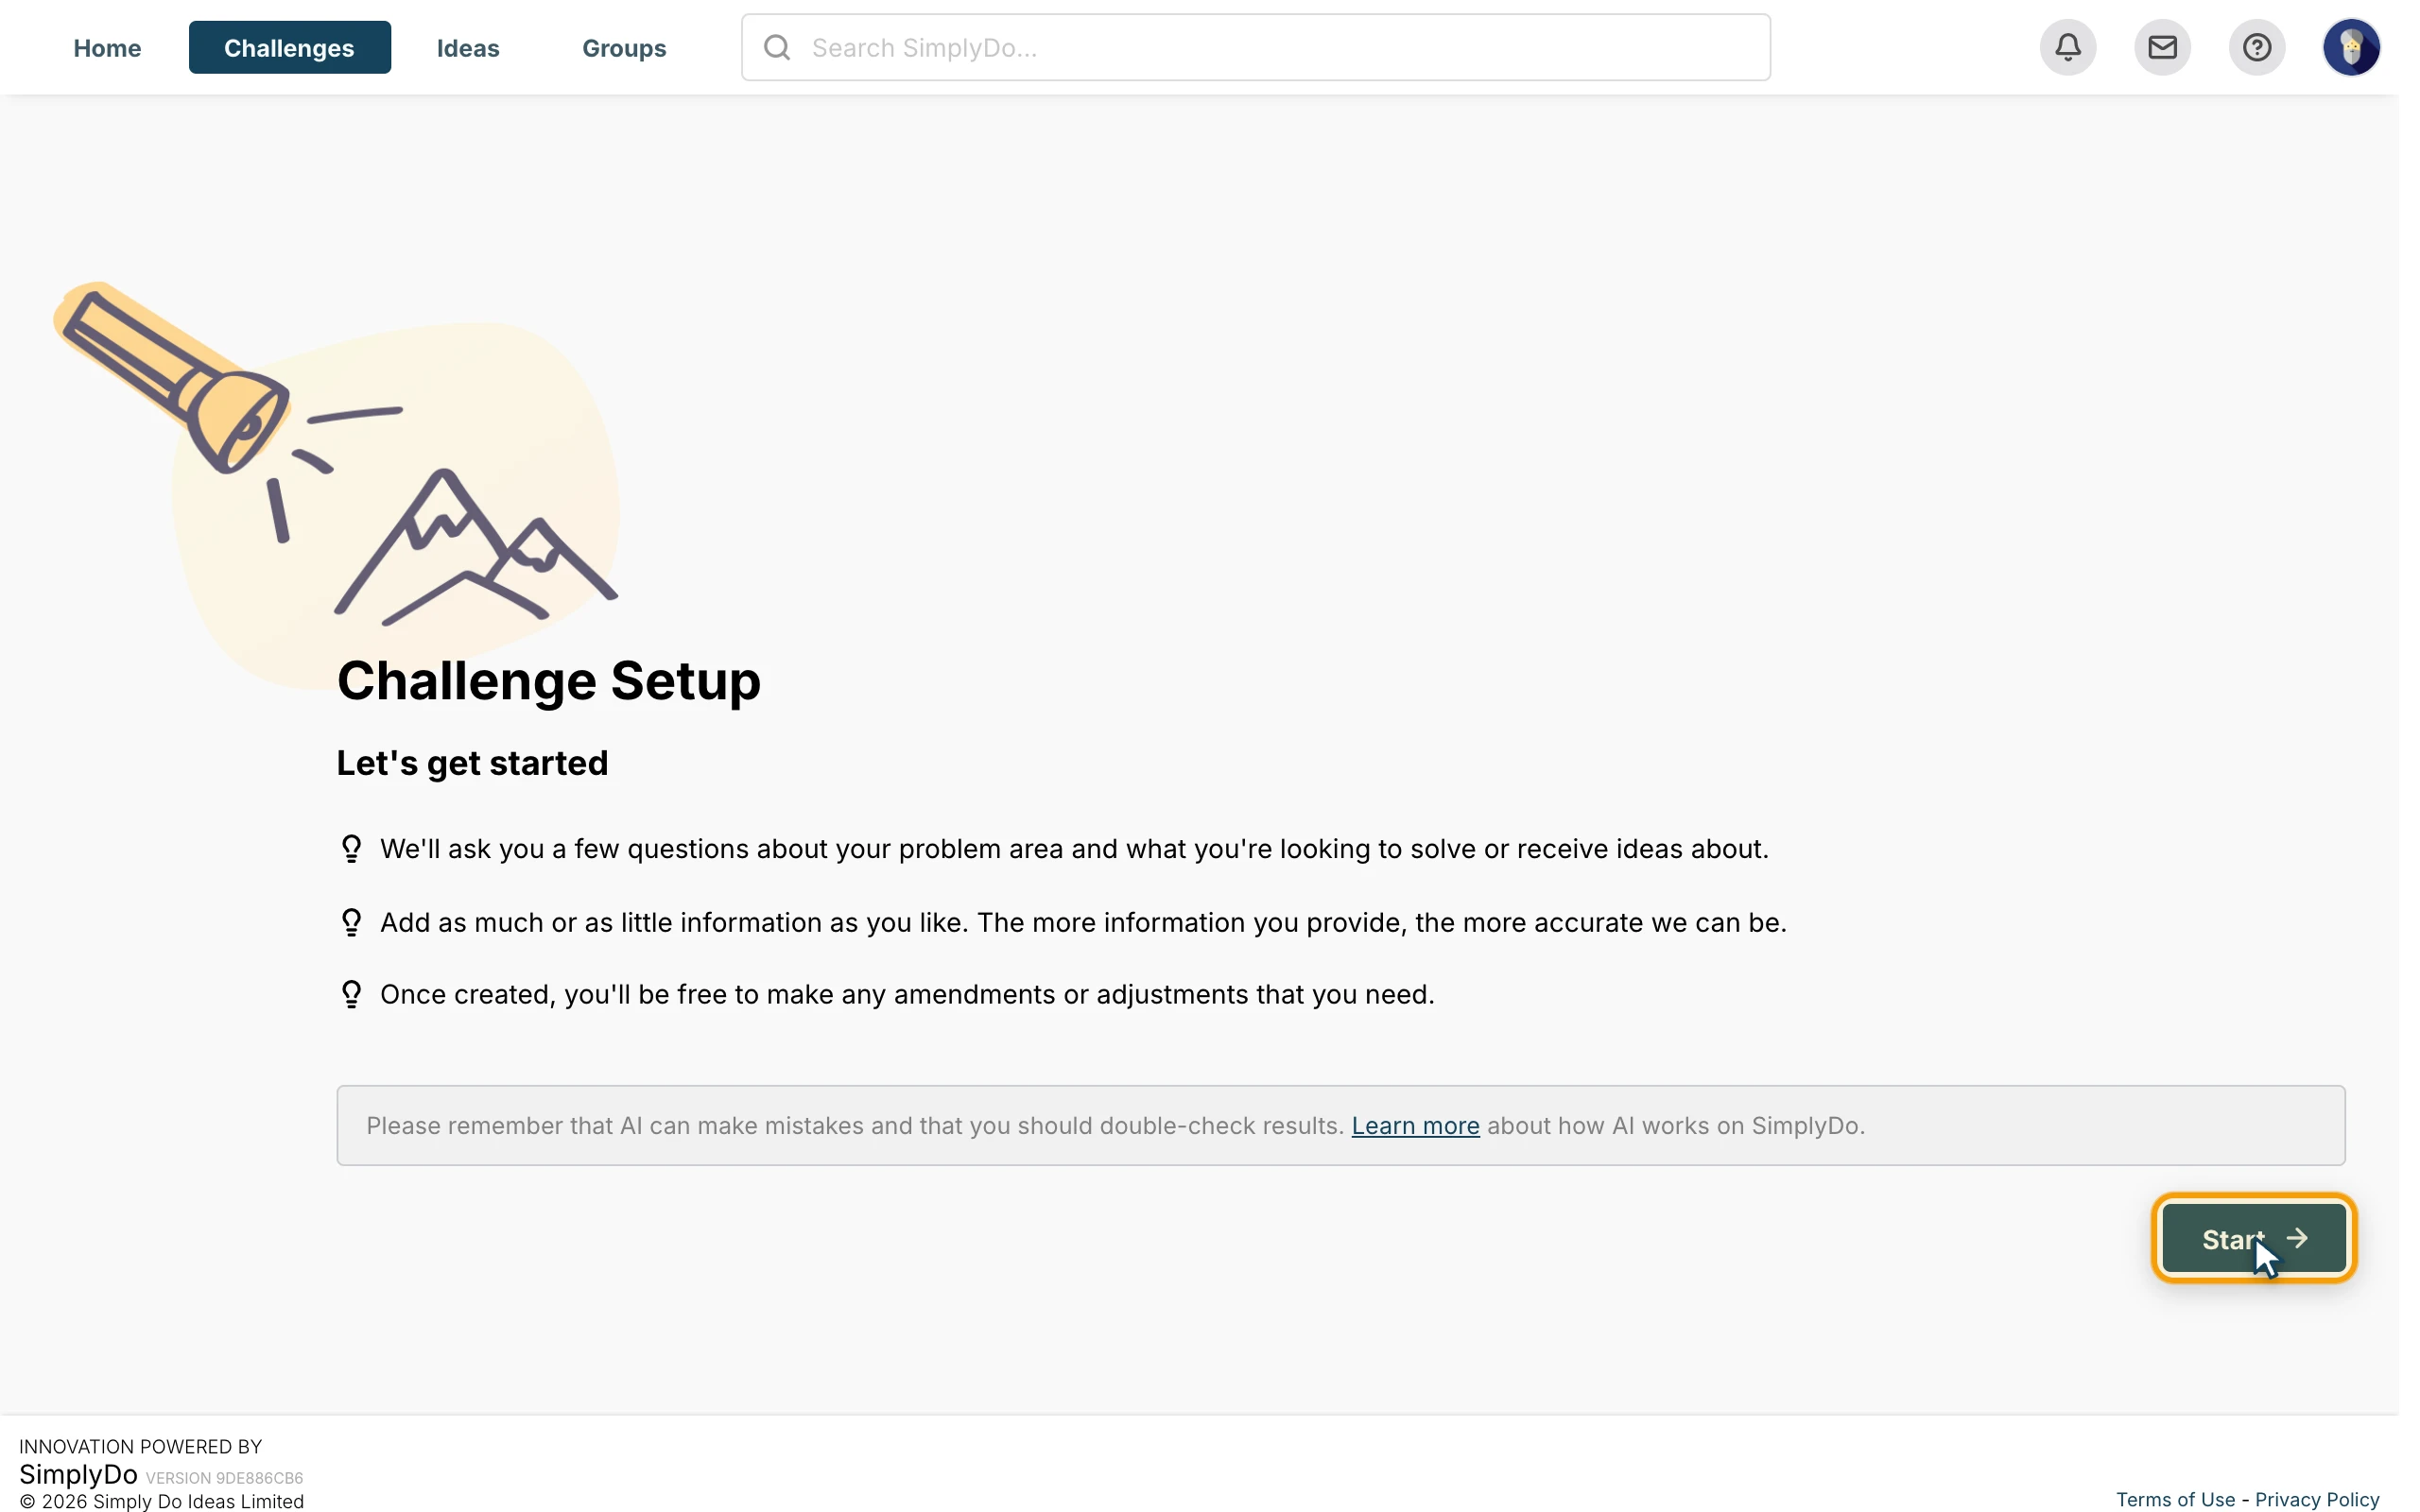Click the search magnifier icon
The height and width of the screenshot is (1512, 2420).
tap(777, 47)
